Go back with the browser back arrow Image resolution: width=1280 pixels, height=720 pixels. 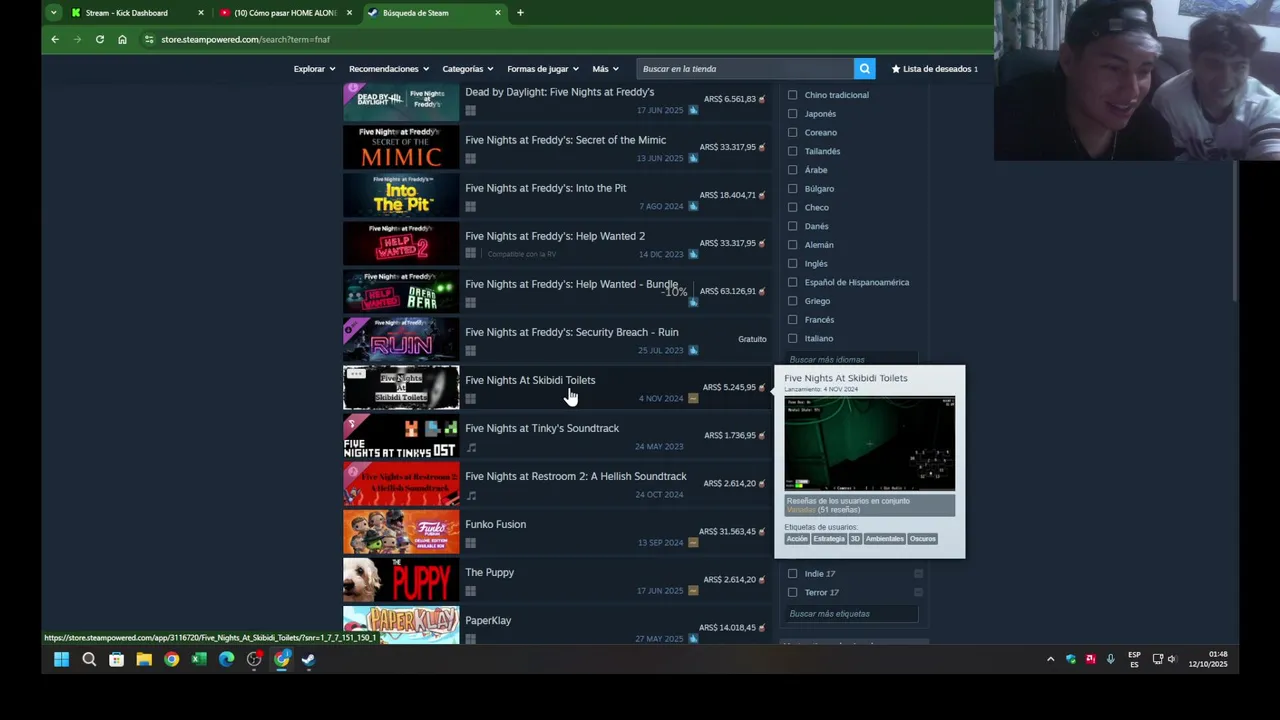coord(55,39)
